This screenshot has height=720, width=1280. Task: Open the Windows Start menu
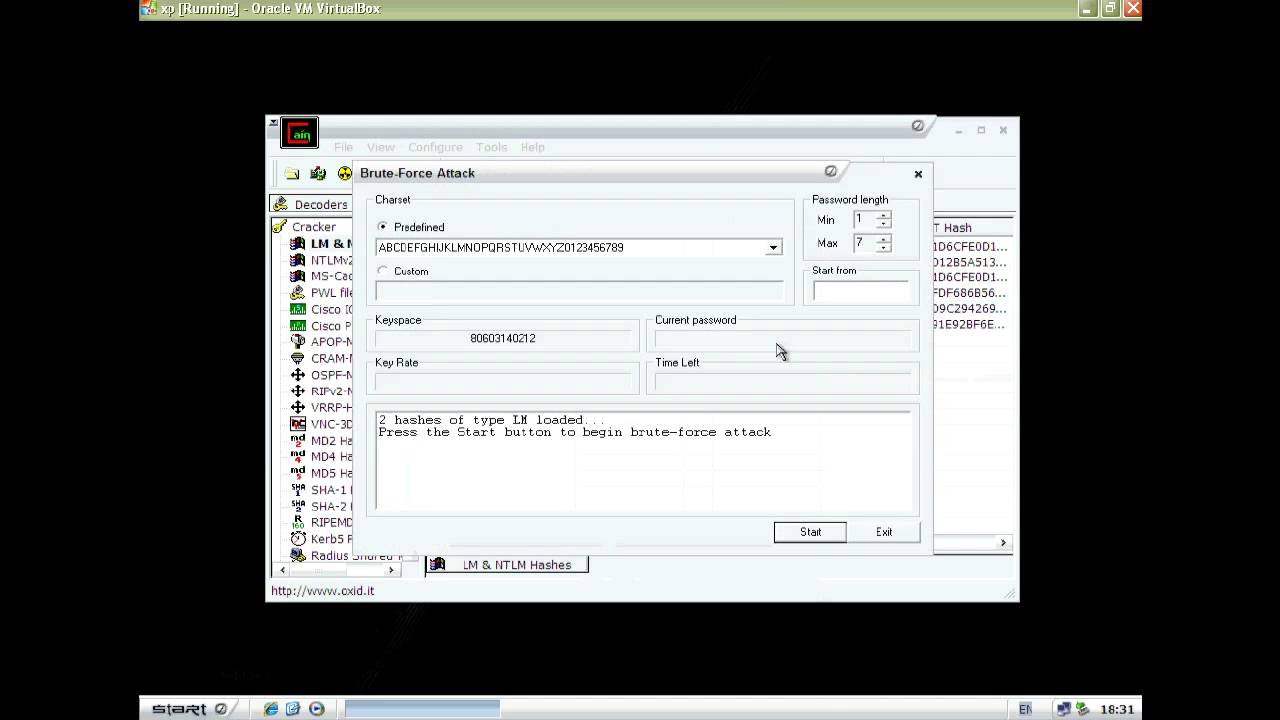[x=190, y=709]
